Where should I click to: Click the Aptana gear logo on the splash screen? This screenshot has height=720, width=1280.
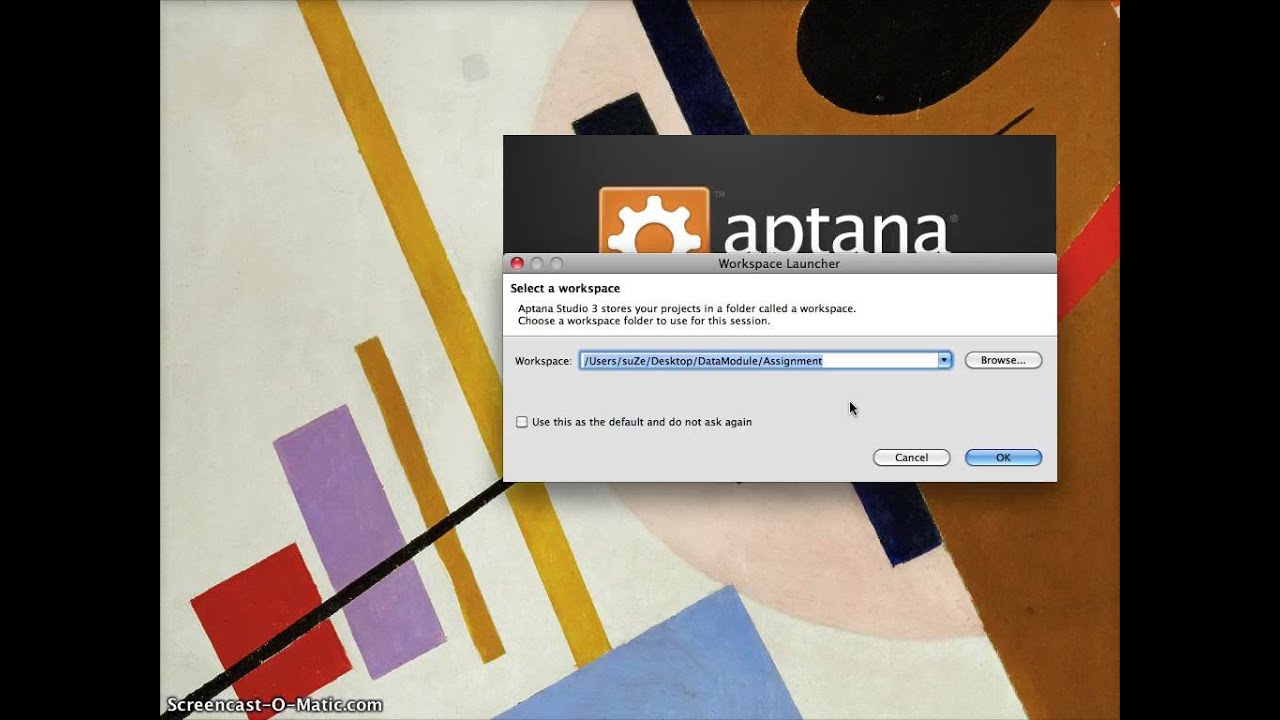(x=654, y=221)
